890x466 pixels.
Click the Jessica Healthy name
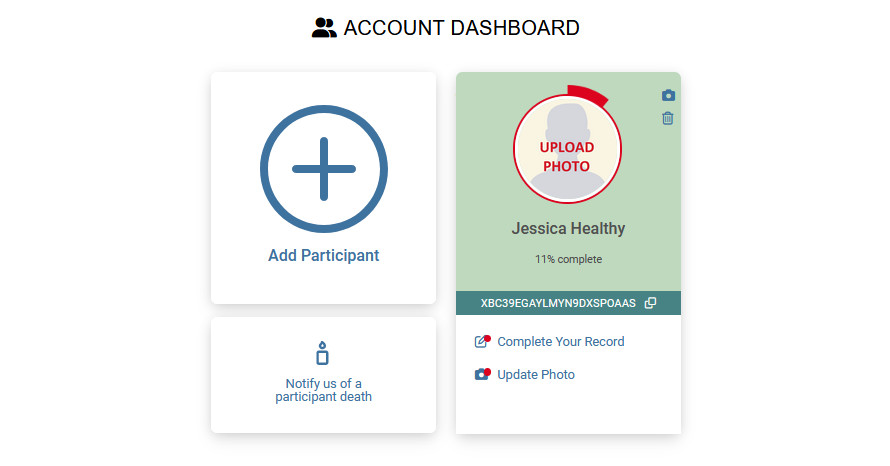click(x=568, y=228)
